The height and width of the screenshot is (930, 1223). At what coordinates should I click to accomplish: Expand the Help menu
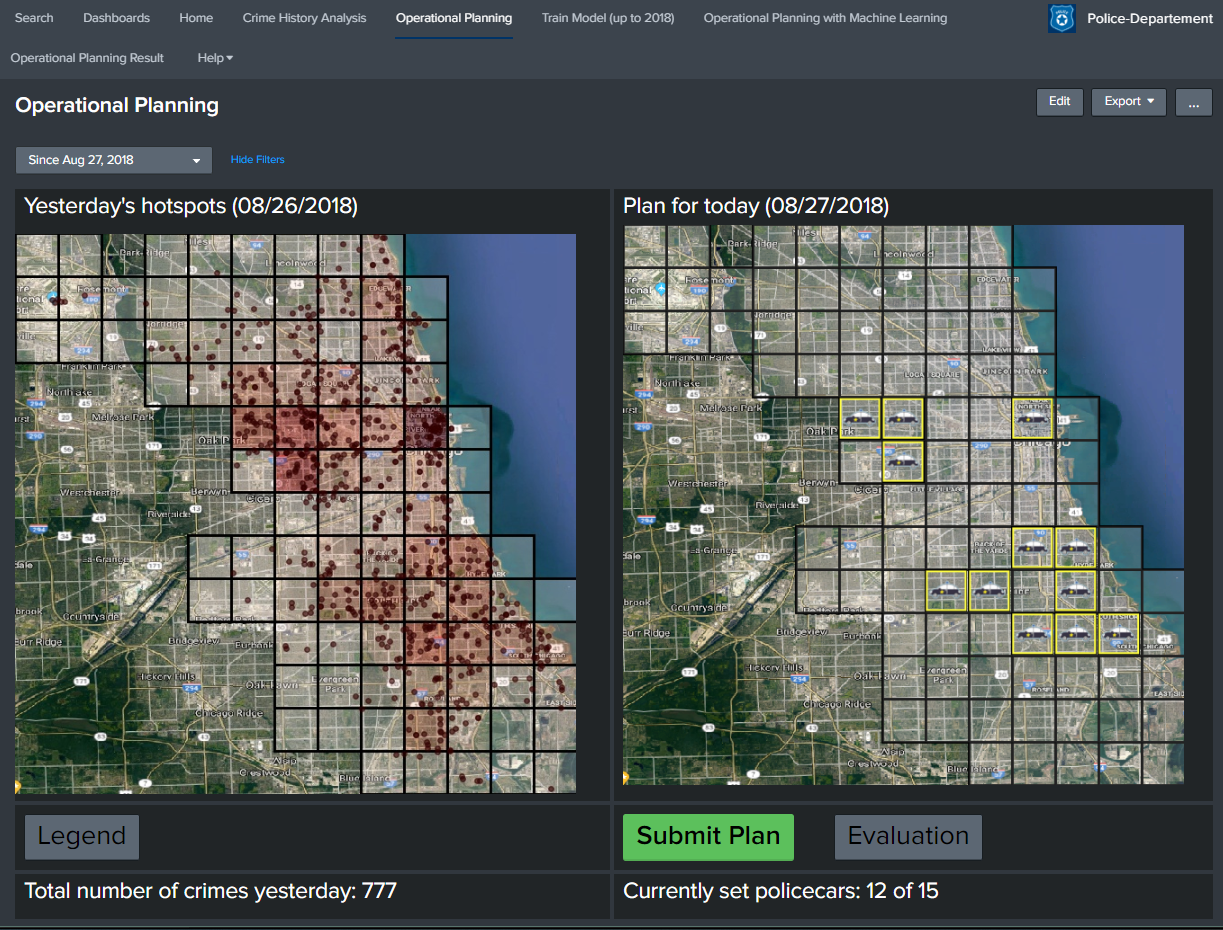215,58
